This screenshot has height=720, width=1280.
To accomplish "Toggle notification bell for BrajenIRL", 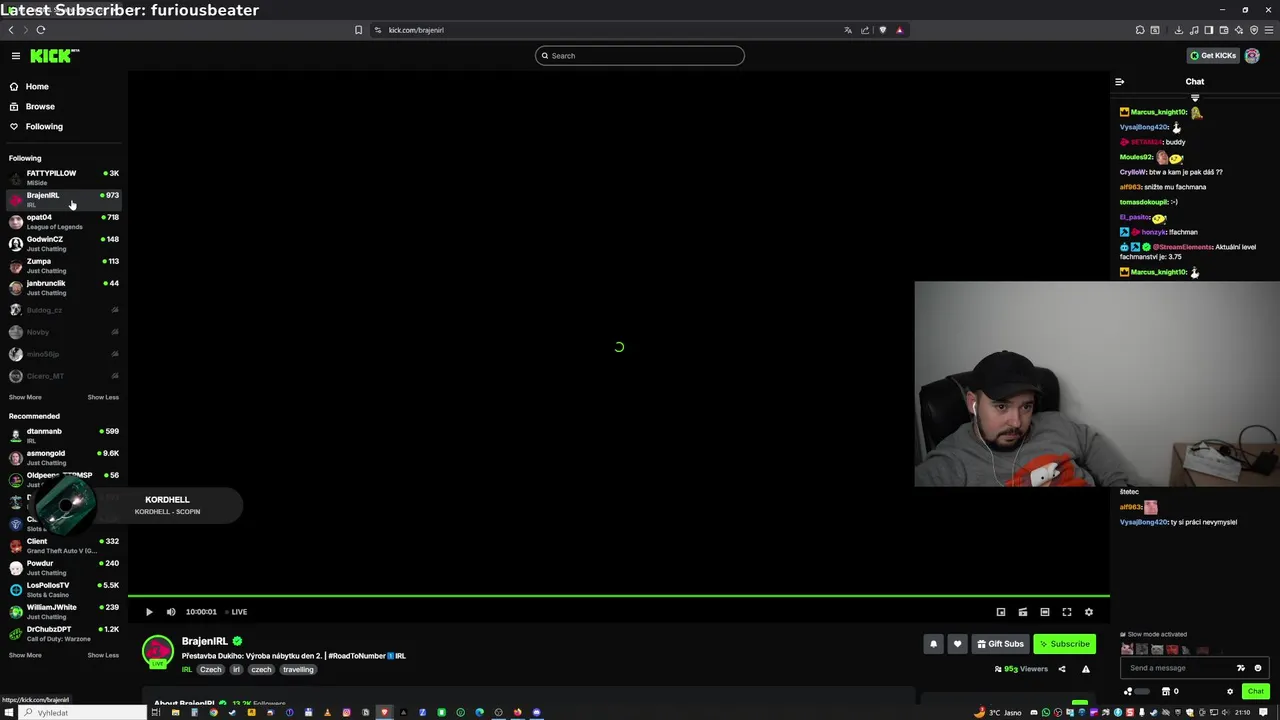I will (933, 644).
